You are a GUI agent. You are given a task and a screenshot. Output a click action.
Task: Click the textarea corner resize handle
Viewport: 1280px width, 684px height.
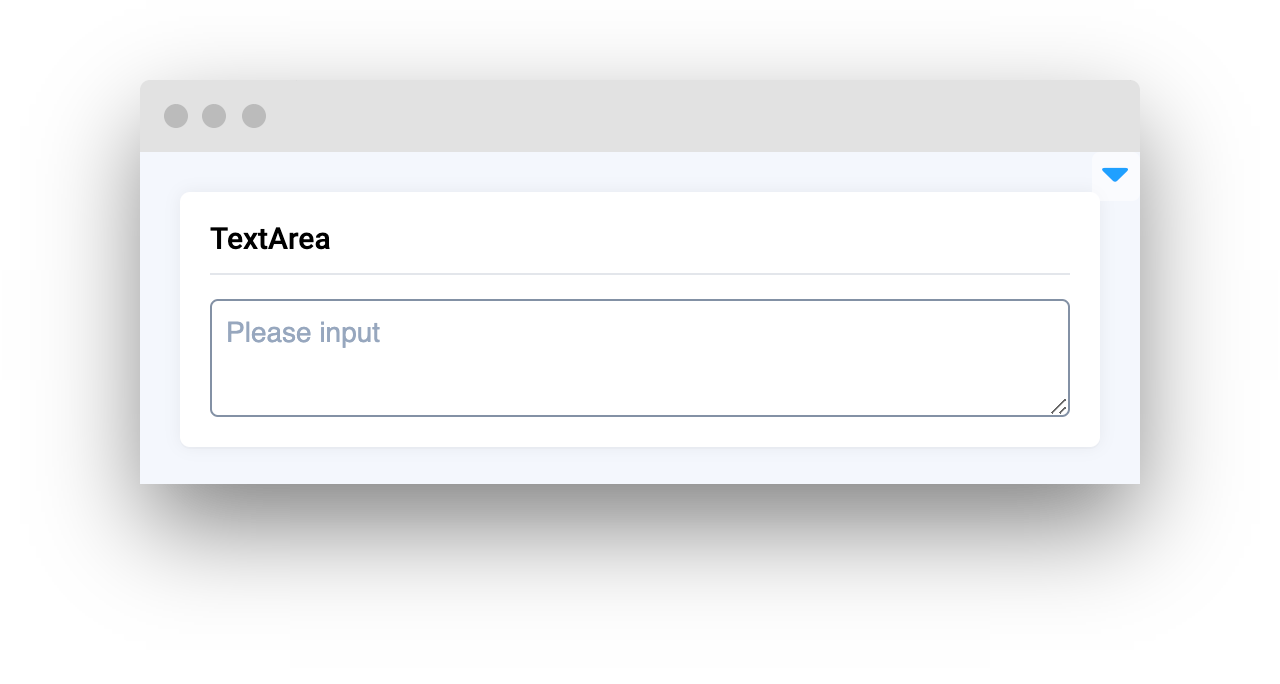pos(1059,406)
